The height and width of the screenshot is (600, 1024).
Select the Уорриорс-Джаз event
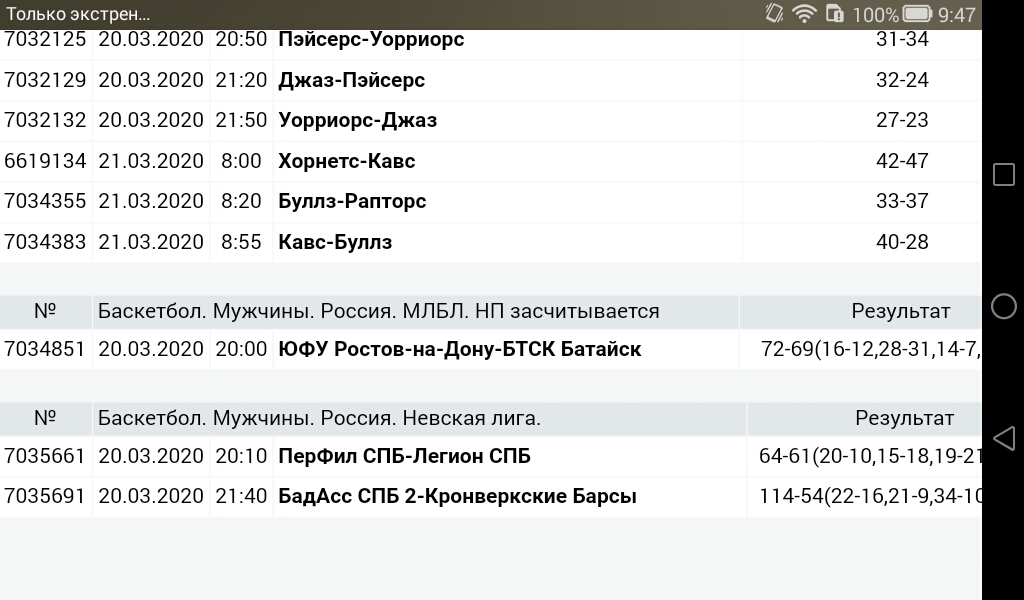[x=490, y=121]
